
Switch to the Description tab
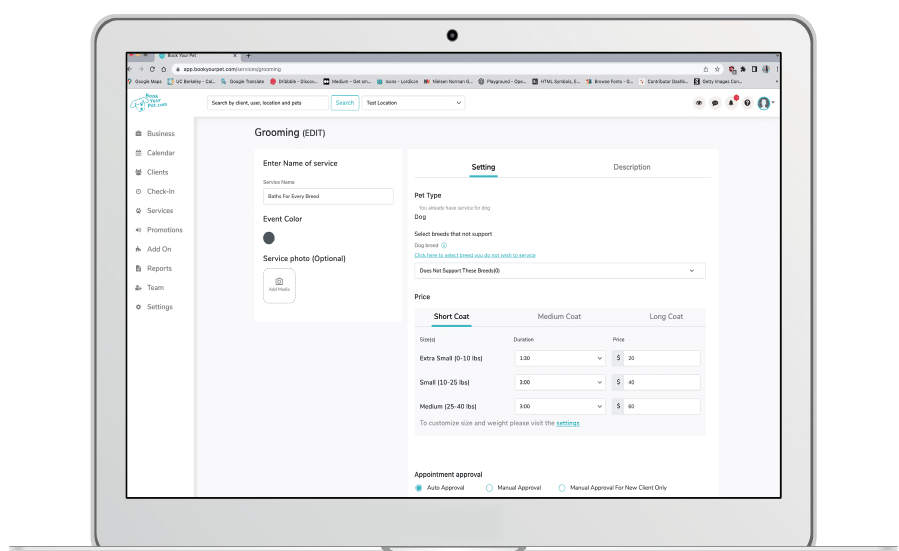631,167
